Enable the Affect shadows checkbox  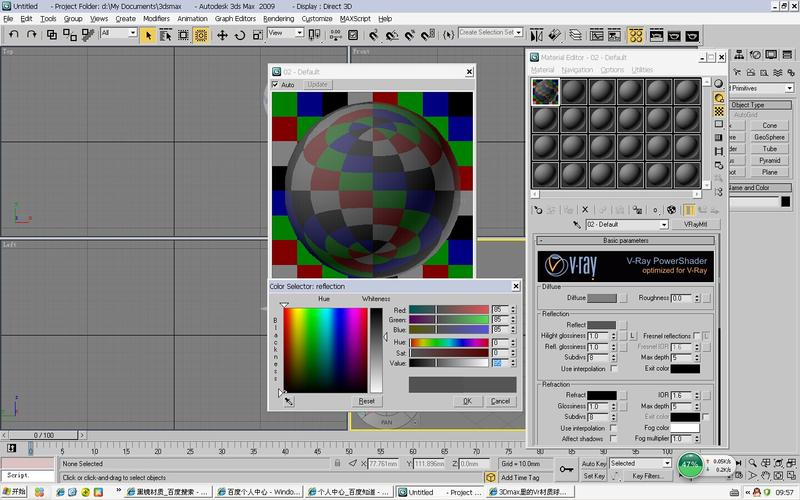tap(614, 439)
